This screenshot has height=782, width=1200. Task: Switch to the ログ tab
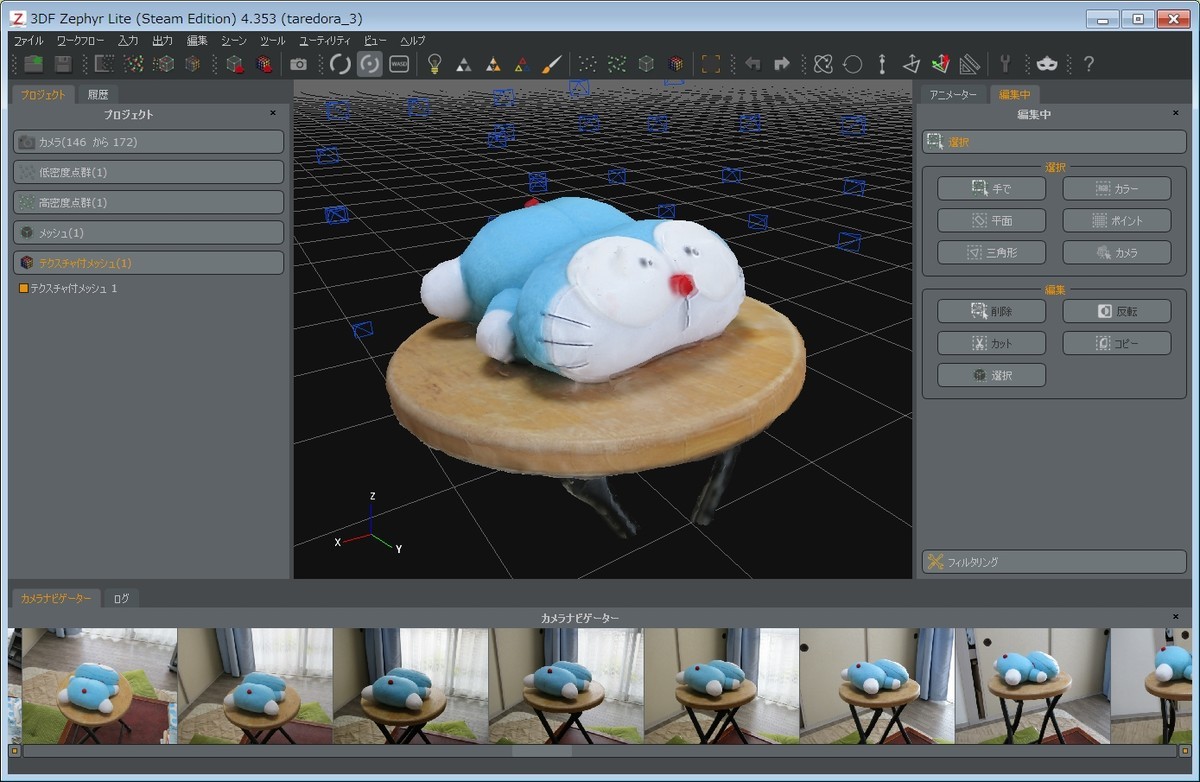pos(121,598)
